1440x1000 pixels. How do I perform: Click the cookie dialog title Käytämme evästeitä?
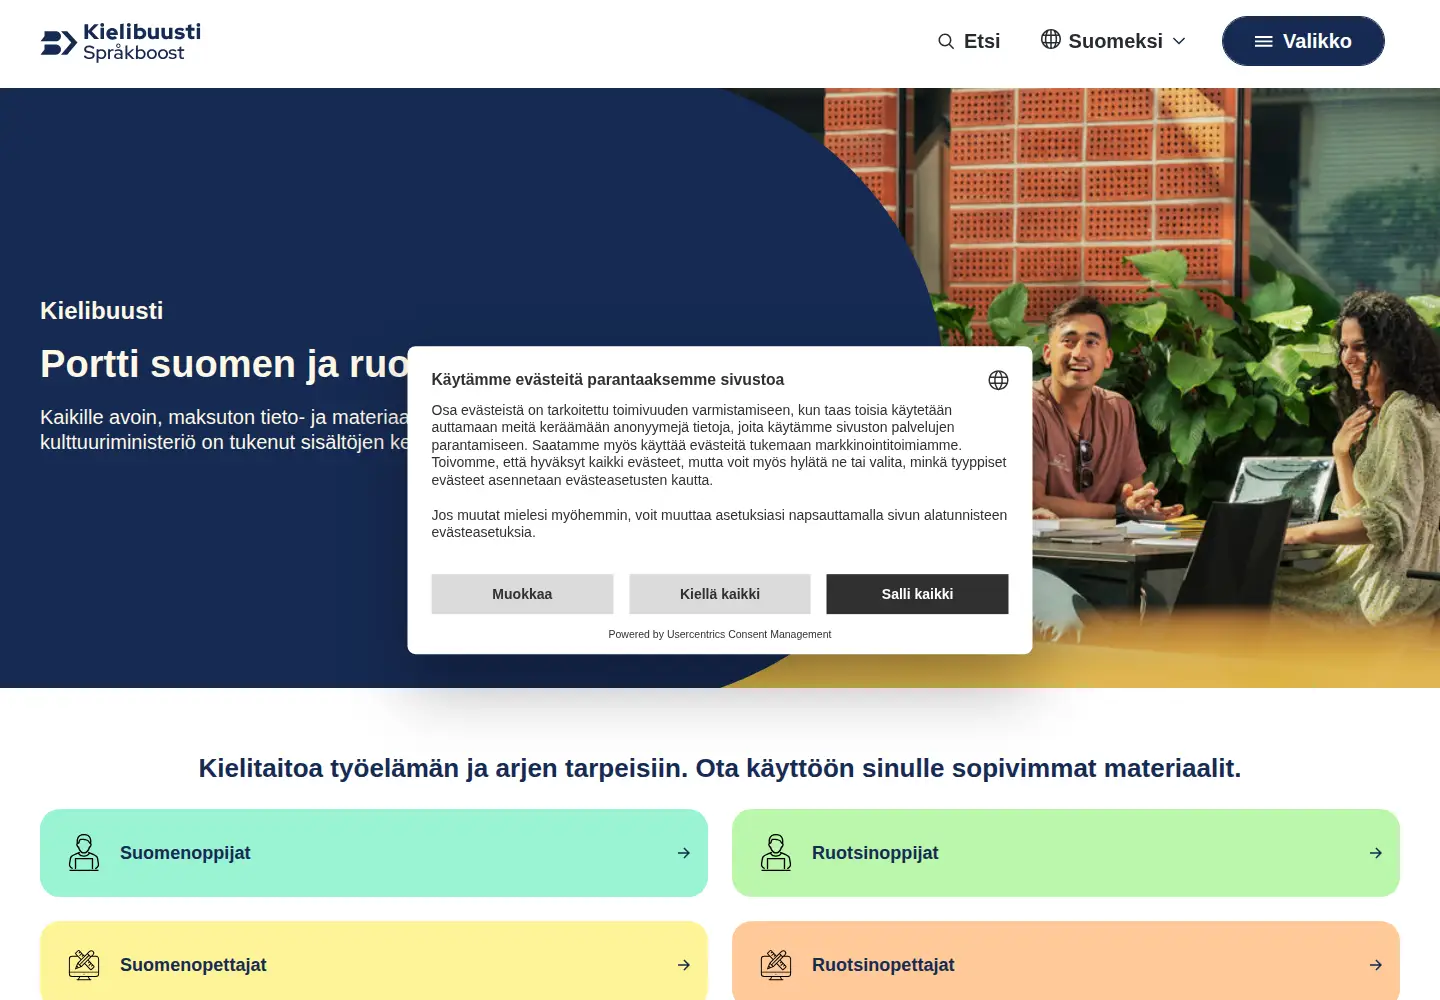608,380
